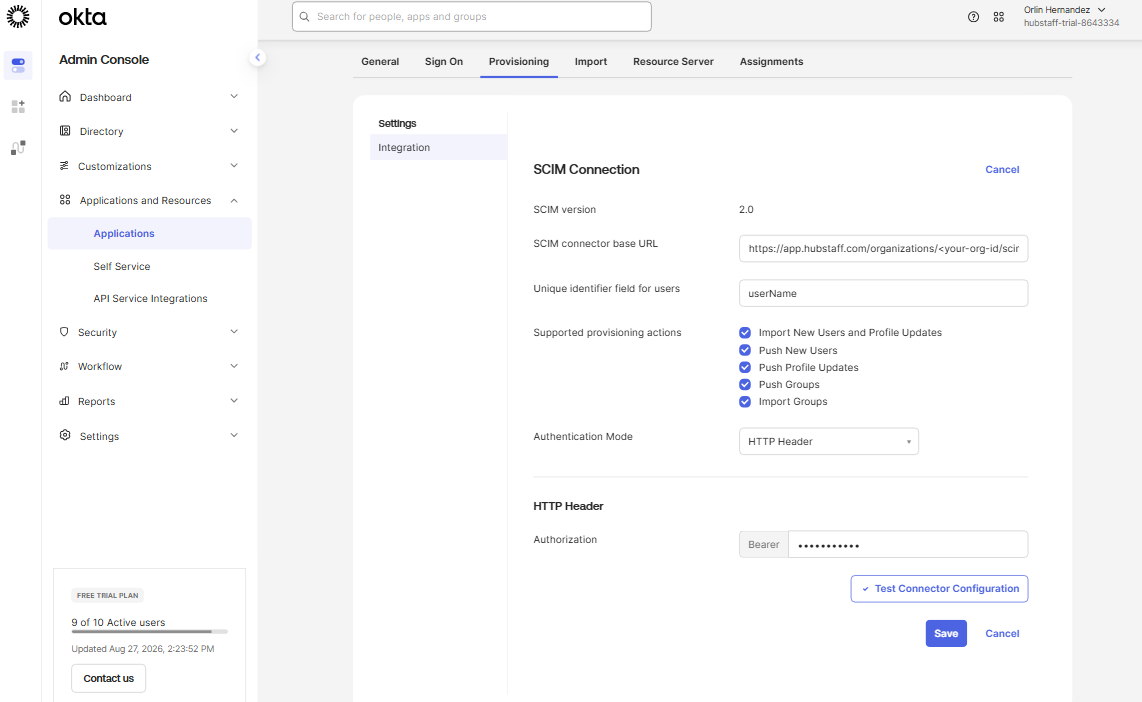Expand the Security sidebar section

tap(149, 332)
